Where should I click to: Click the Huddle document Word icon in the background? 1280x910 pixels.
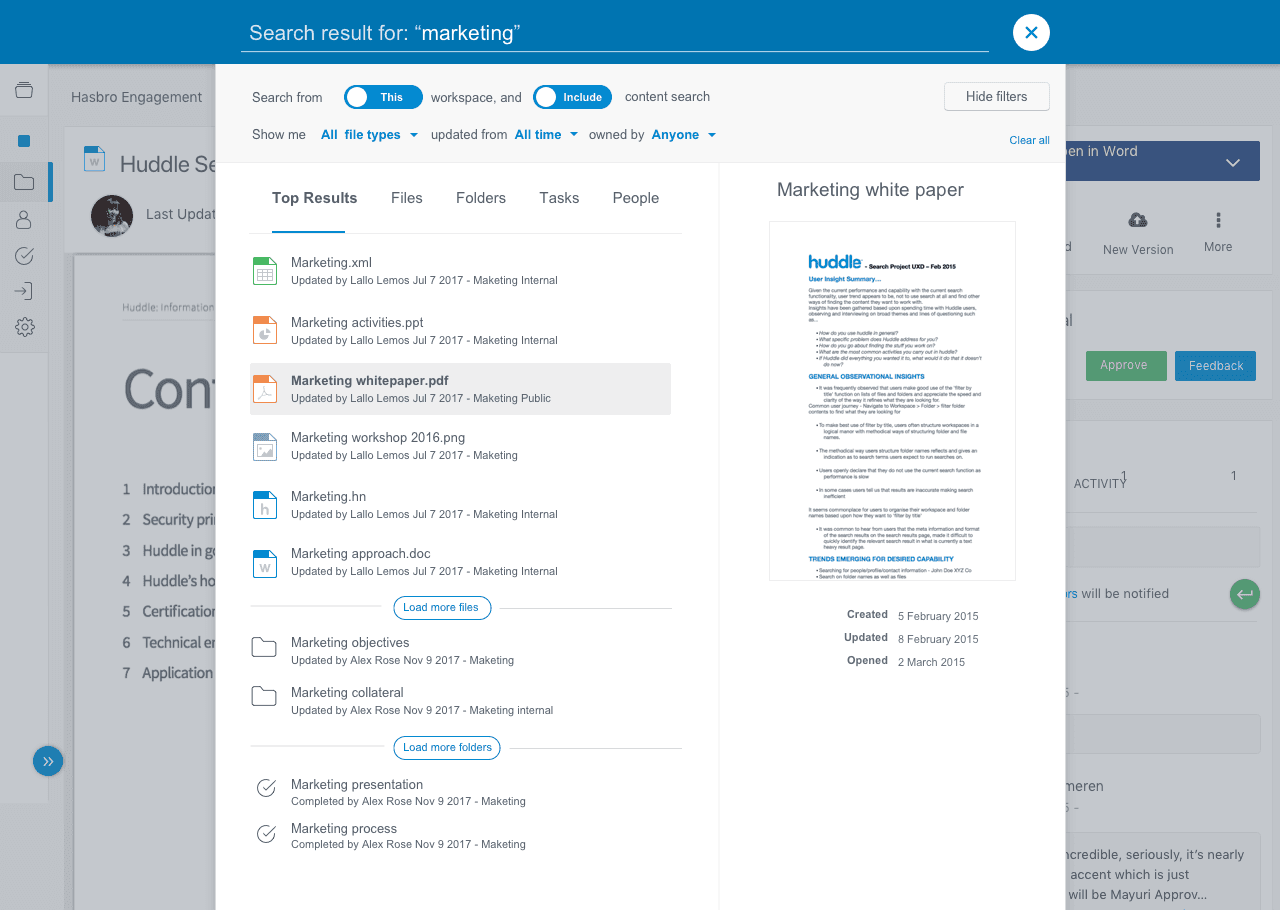pos(95,160)
